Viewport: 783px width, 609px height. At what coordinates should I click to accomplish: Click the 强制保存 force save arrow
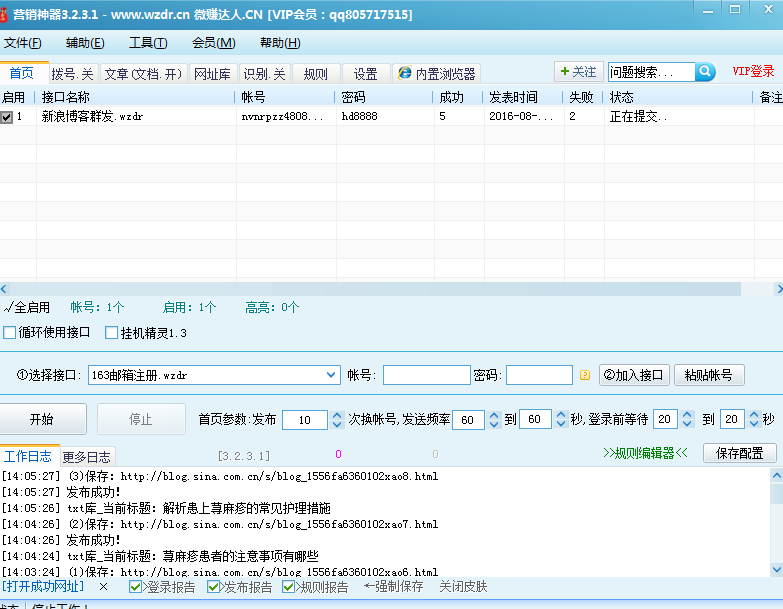click(393, 587)
